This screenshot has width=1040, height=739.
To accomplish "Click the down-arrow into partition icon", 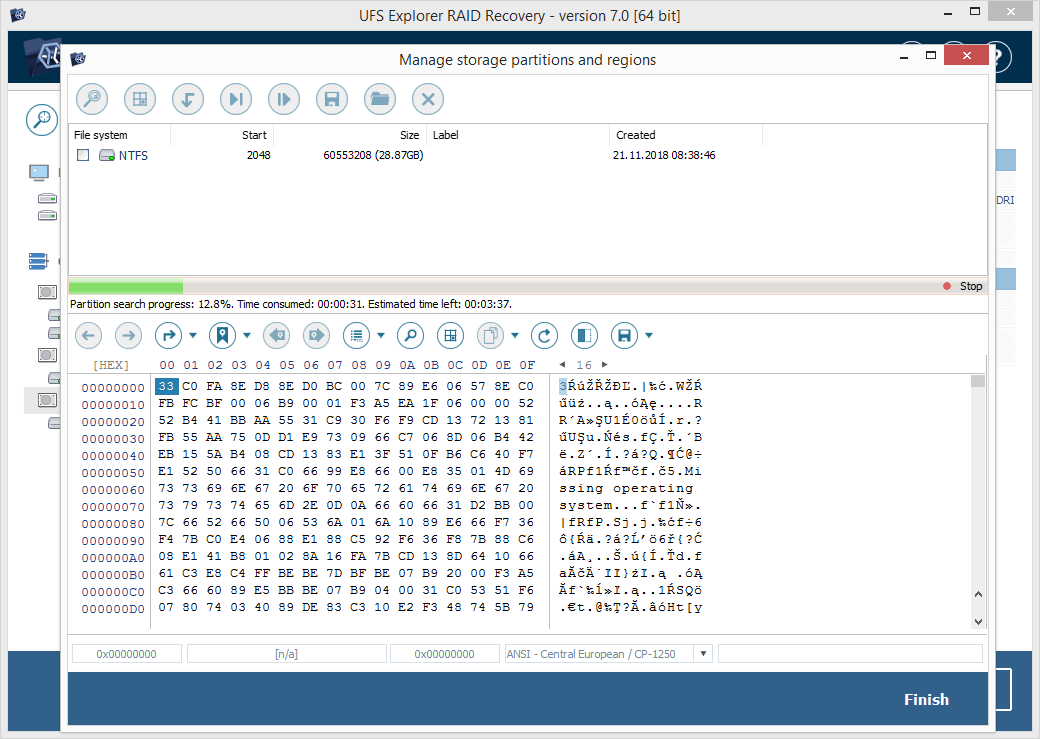I will tap(188, 100).
